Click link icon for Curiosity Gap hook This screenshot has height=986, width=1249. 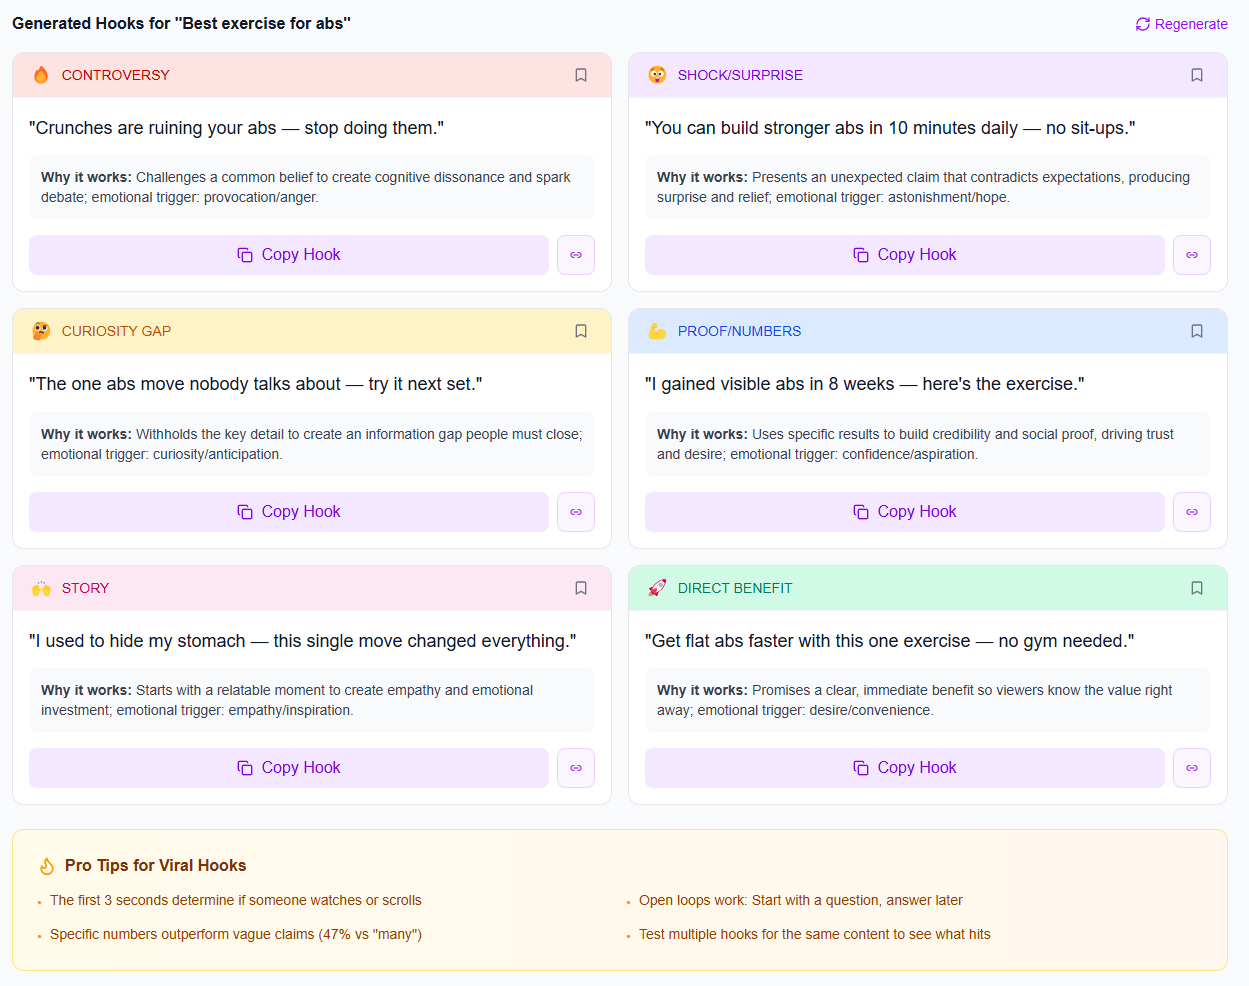click(576, 512)
